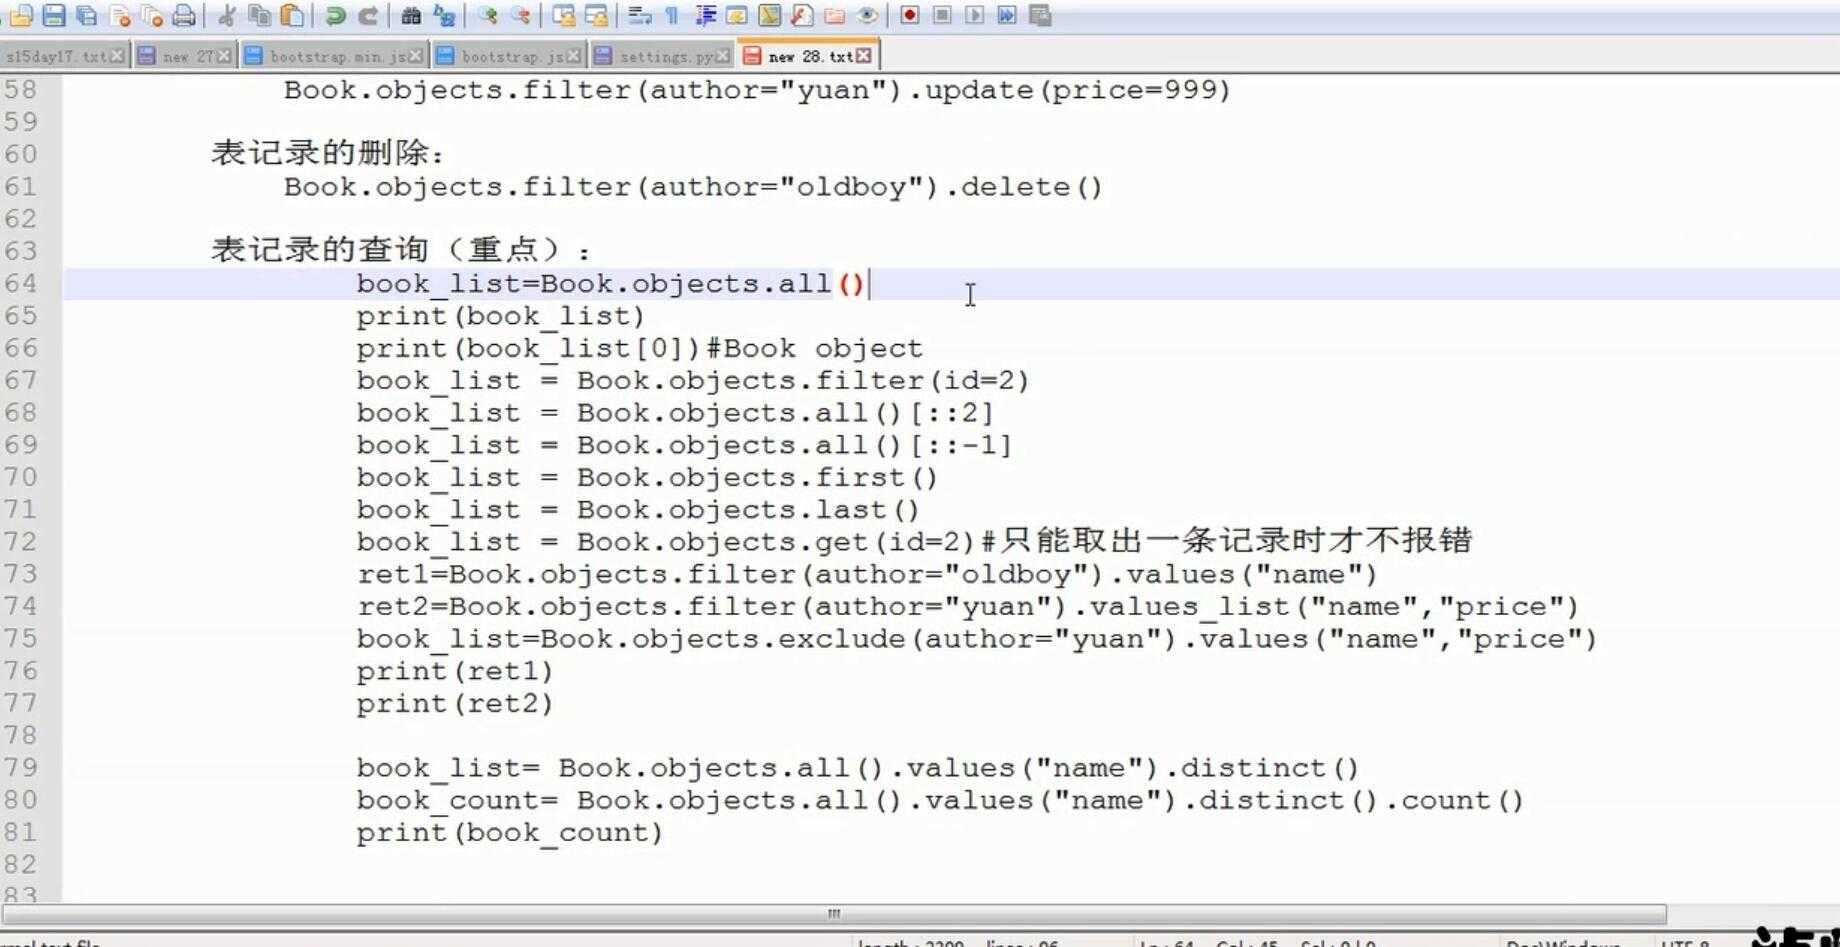Click the green Undo arrow icon
This screenshot has height=947, width=1840.
click(335, 15)
